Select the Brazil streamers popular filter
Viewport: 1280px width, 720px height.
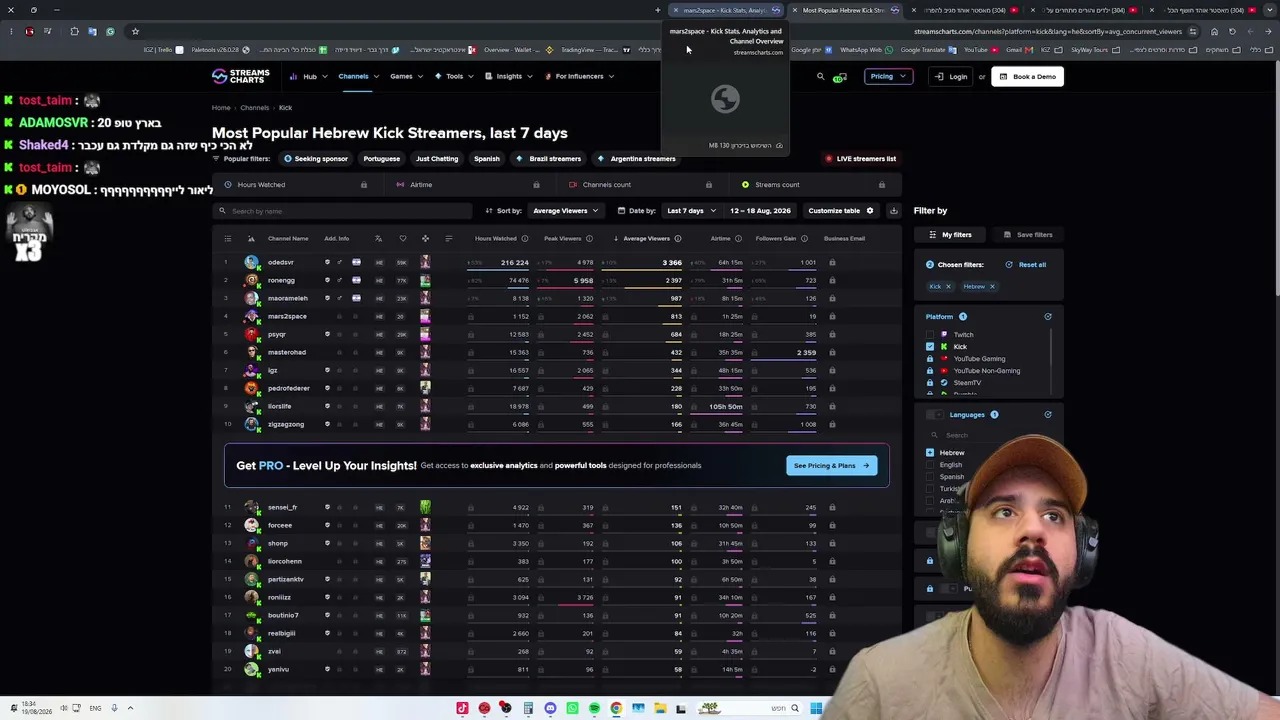click(x=548, y=159)
